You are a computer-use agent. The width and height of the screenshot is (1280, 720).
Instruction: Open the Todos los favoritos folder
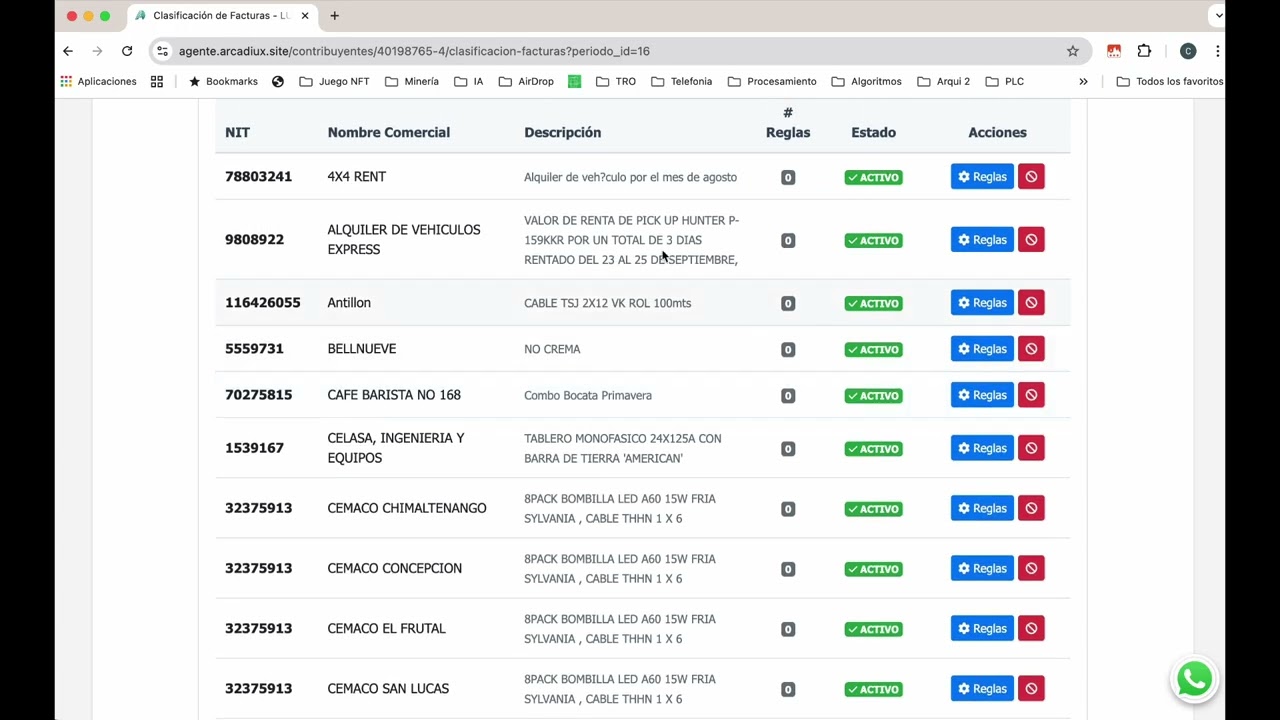pyautogui.click(x=1170, y=81)
